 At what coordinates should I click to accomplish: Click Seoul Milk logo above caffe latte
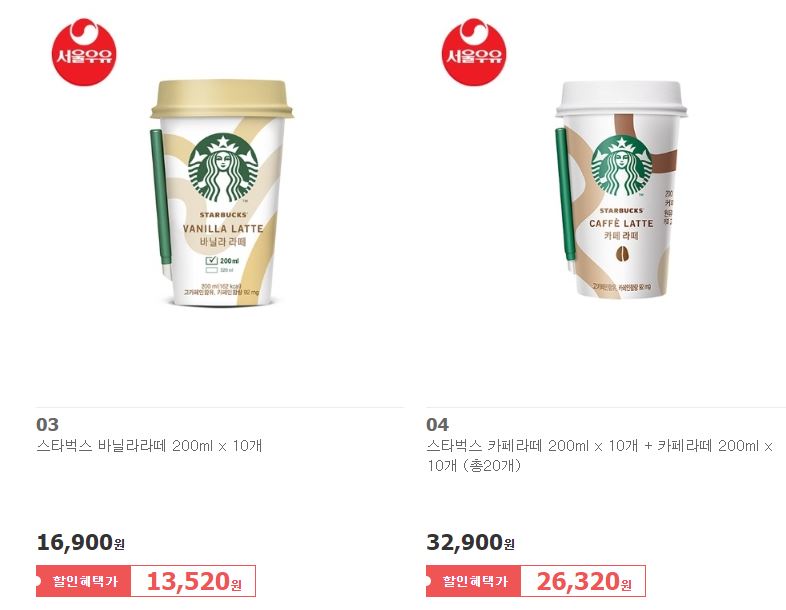pos(474,52)
